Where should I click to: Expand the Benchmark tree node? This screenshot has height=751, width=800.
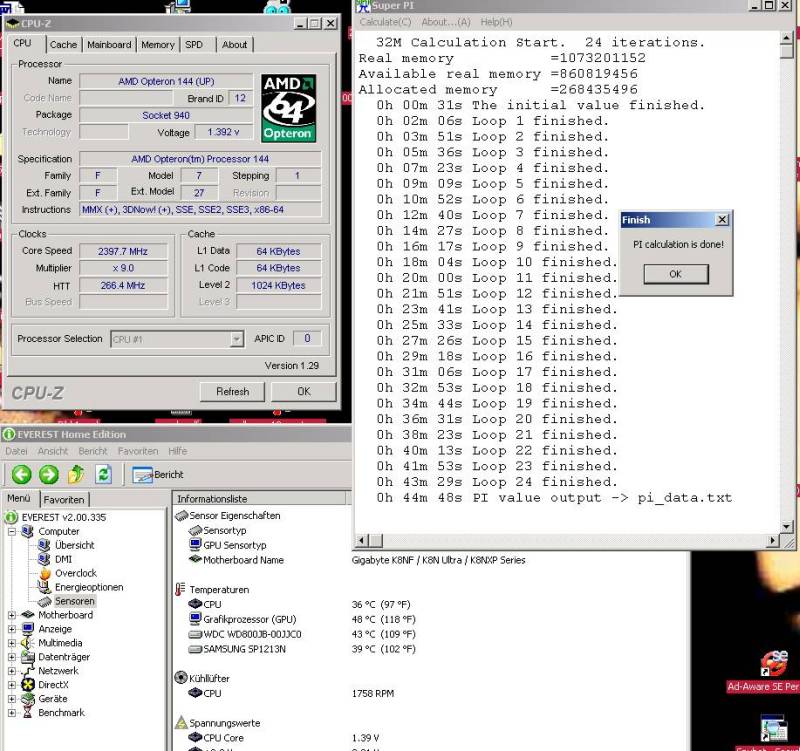pyautogui.click(x=12, y=713)
